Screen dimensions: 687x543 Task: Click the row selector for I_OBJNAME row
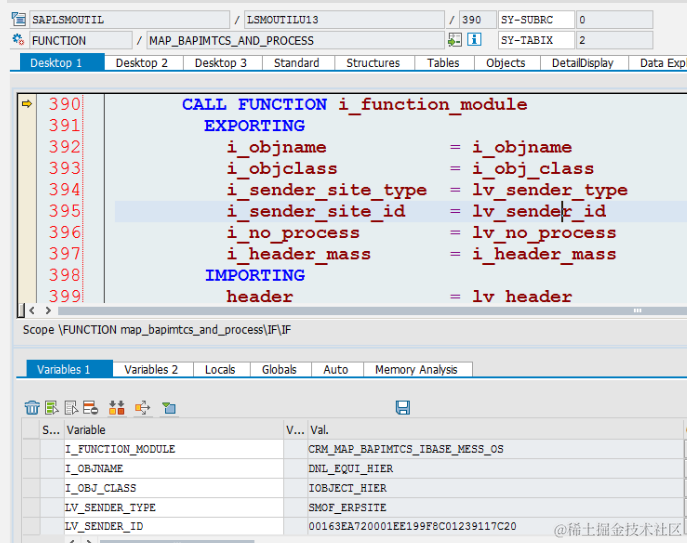(x=31, y=468)
